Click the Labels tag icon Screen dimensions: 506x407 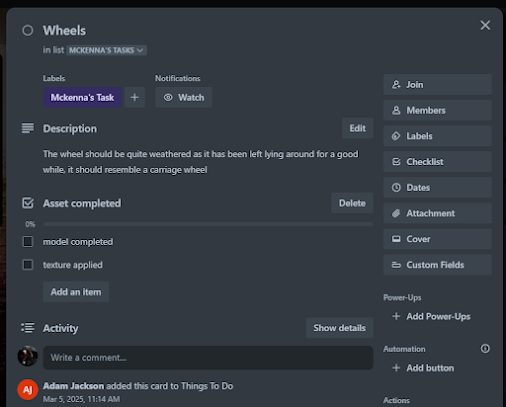(x=396, y=136)
